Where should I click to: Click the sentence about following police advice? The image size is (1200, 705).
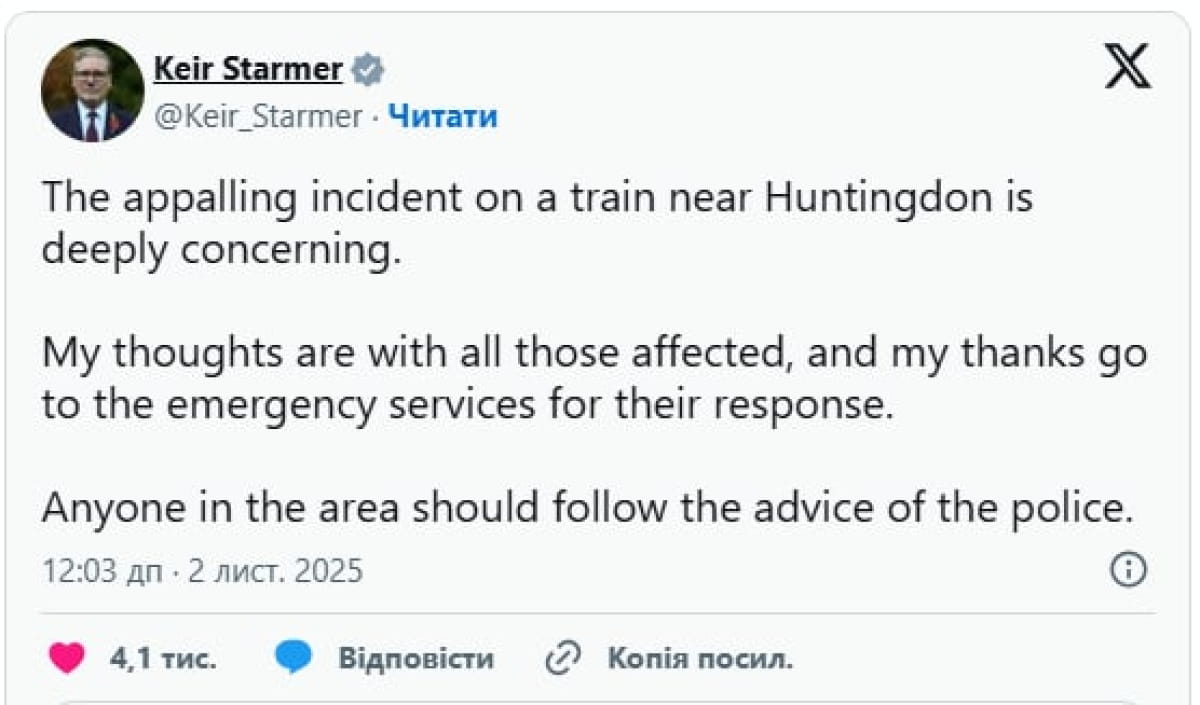(588, 508)
